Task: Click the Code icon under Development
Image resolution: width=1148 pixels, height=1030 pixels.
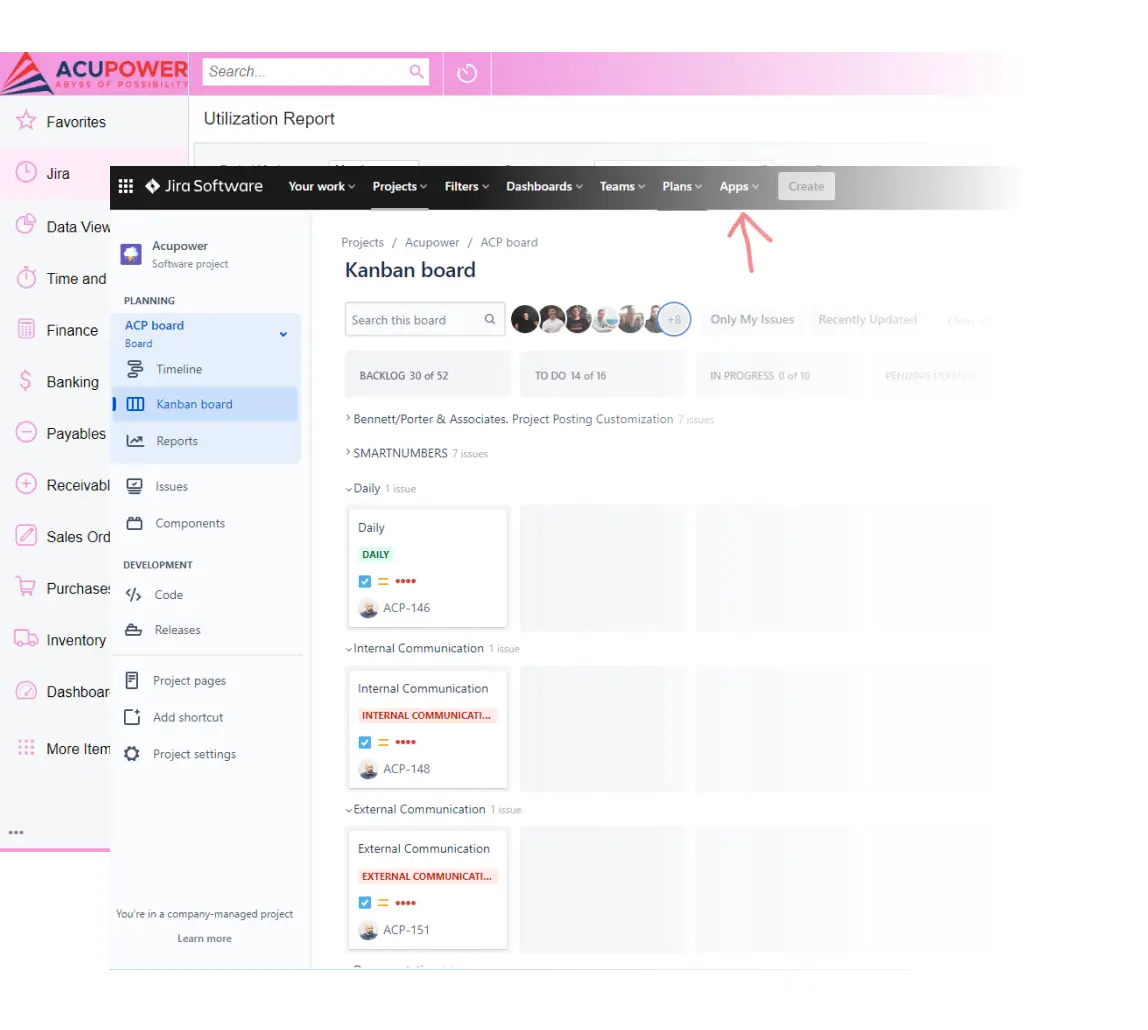Action: point(134,595)
